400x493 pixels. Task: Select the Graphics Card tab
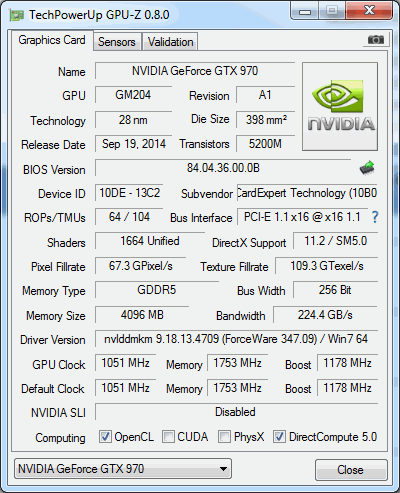pyautogui.click(x=52, y=40)
